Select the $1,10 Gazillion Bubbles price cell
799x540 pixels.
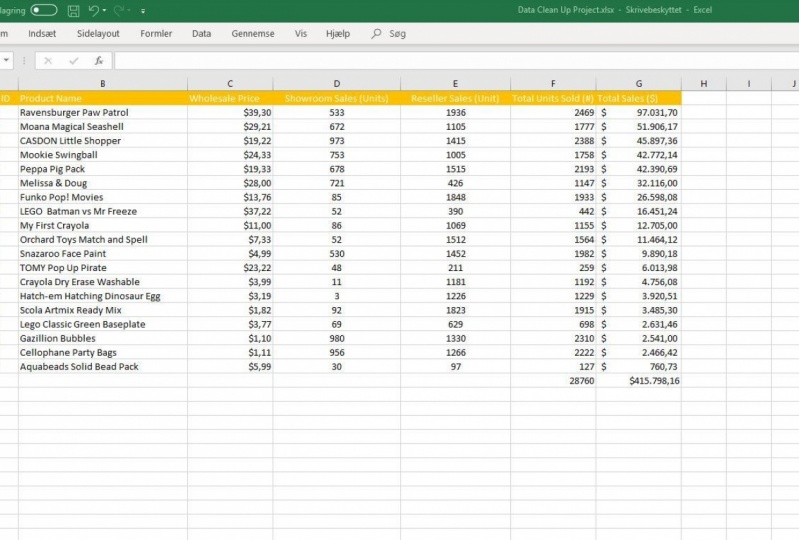[x=230, y=338]
